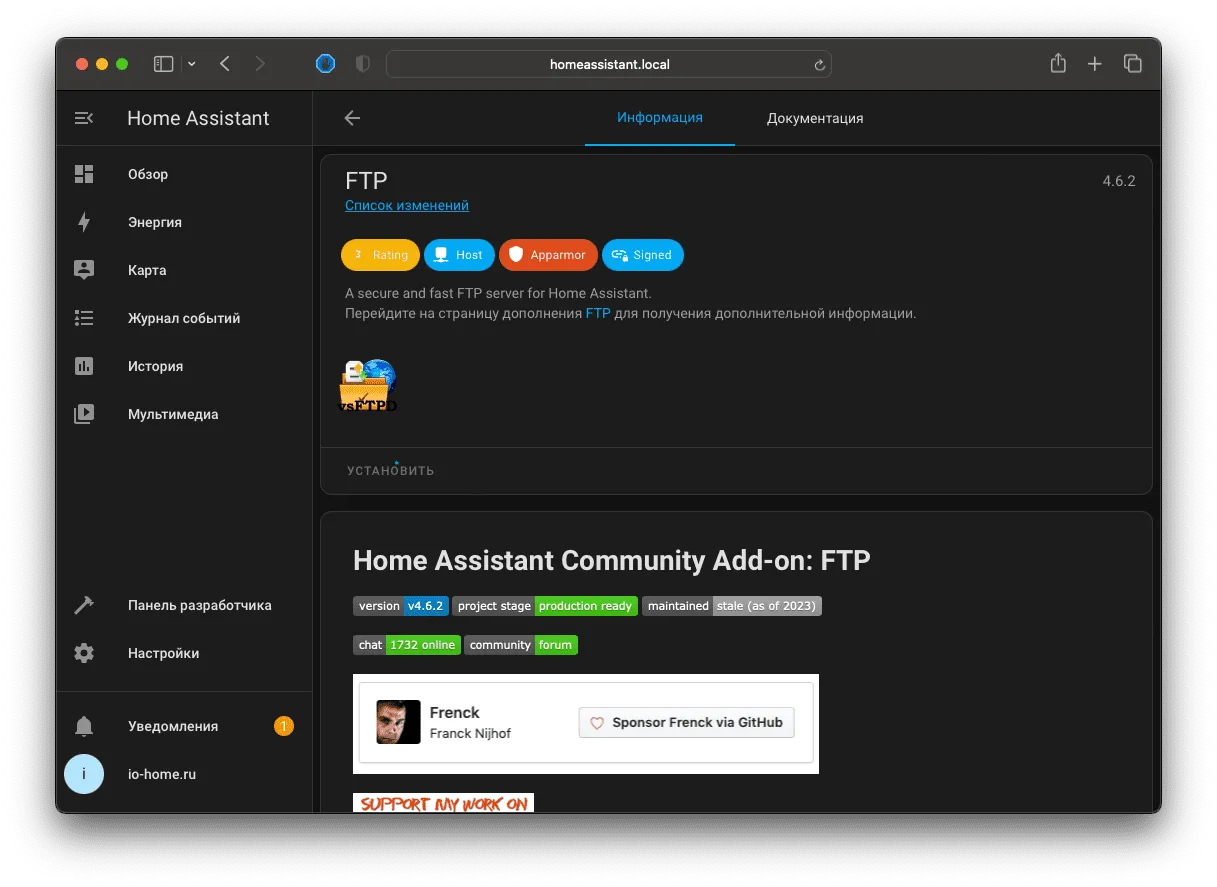Click the Rating 3 badge
Viewport: 1217px width, 887px height.
click(x=380, y=255)
